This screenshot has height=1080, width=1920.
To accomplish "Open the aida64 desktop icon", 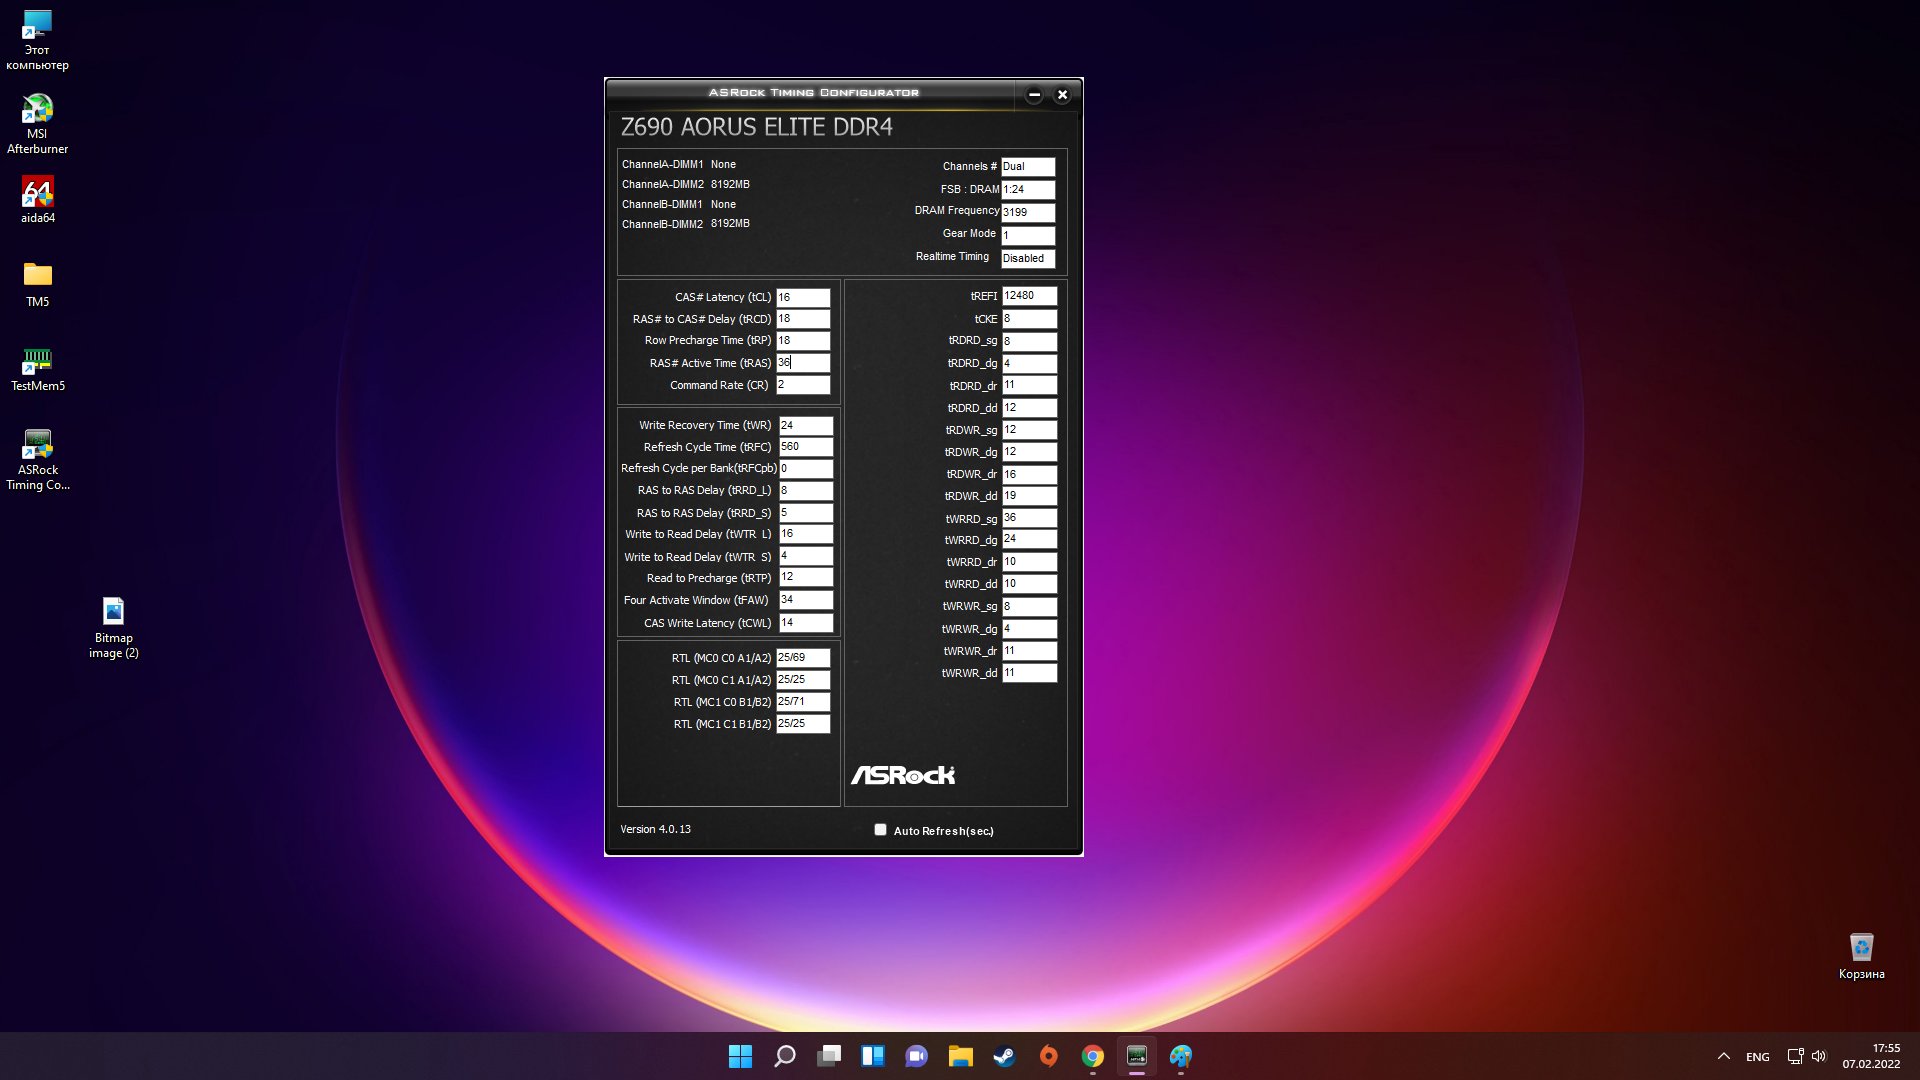I will pos(37,193).
